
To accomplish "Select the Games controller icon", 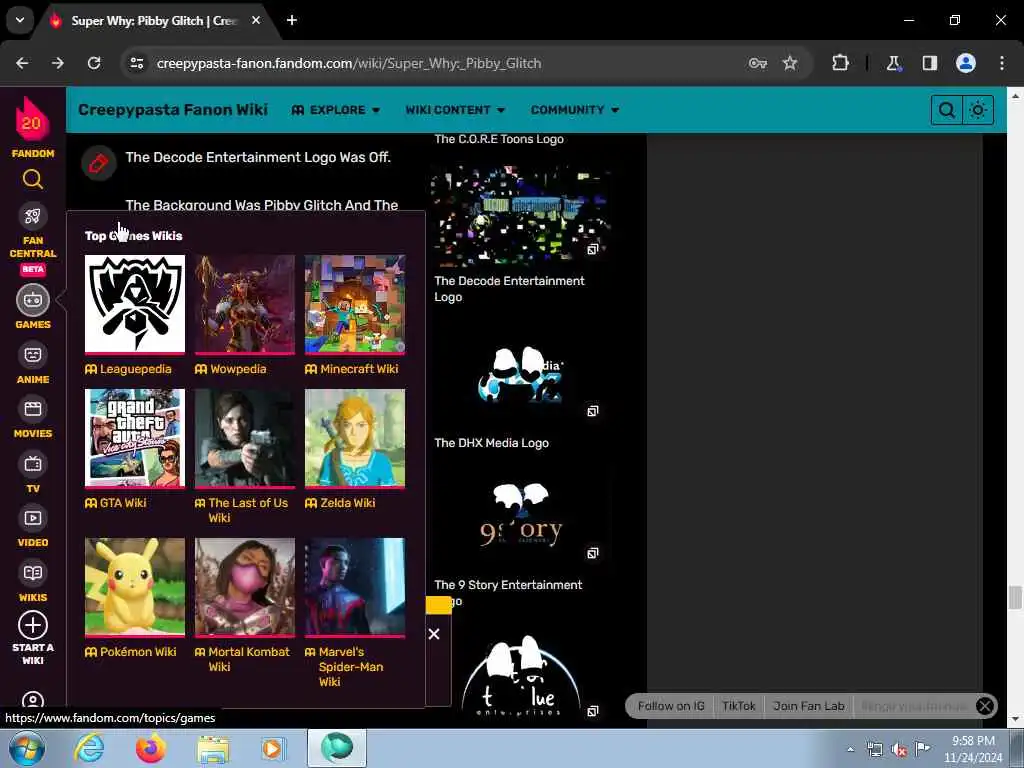I will pyautogui.click(x=33, y=300).
